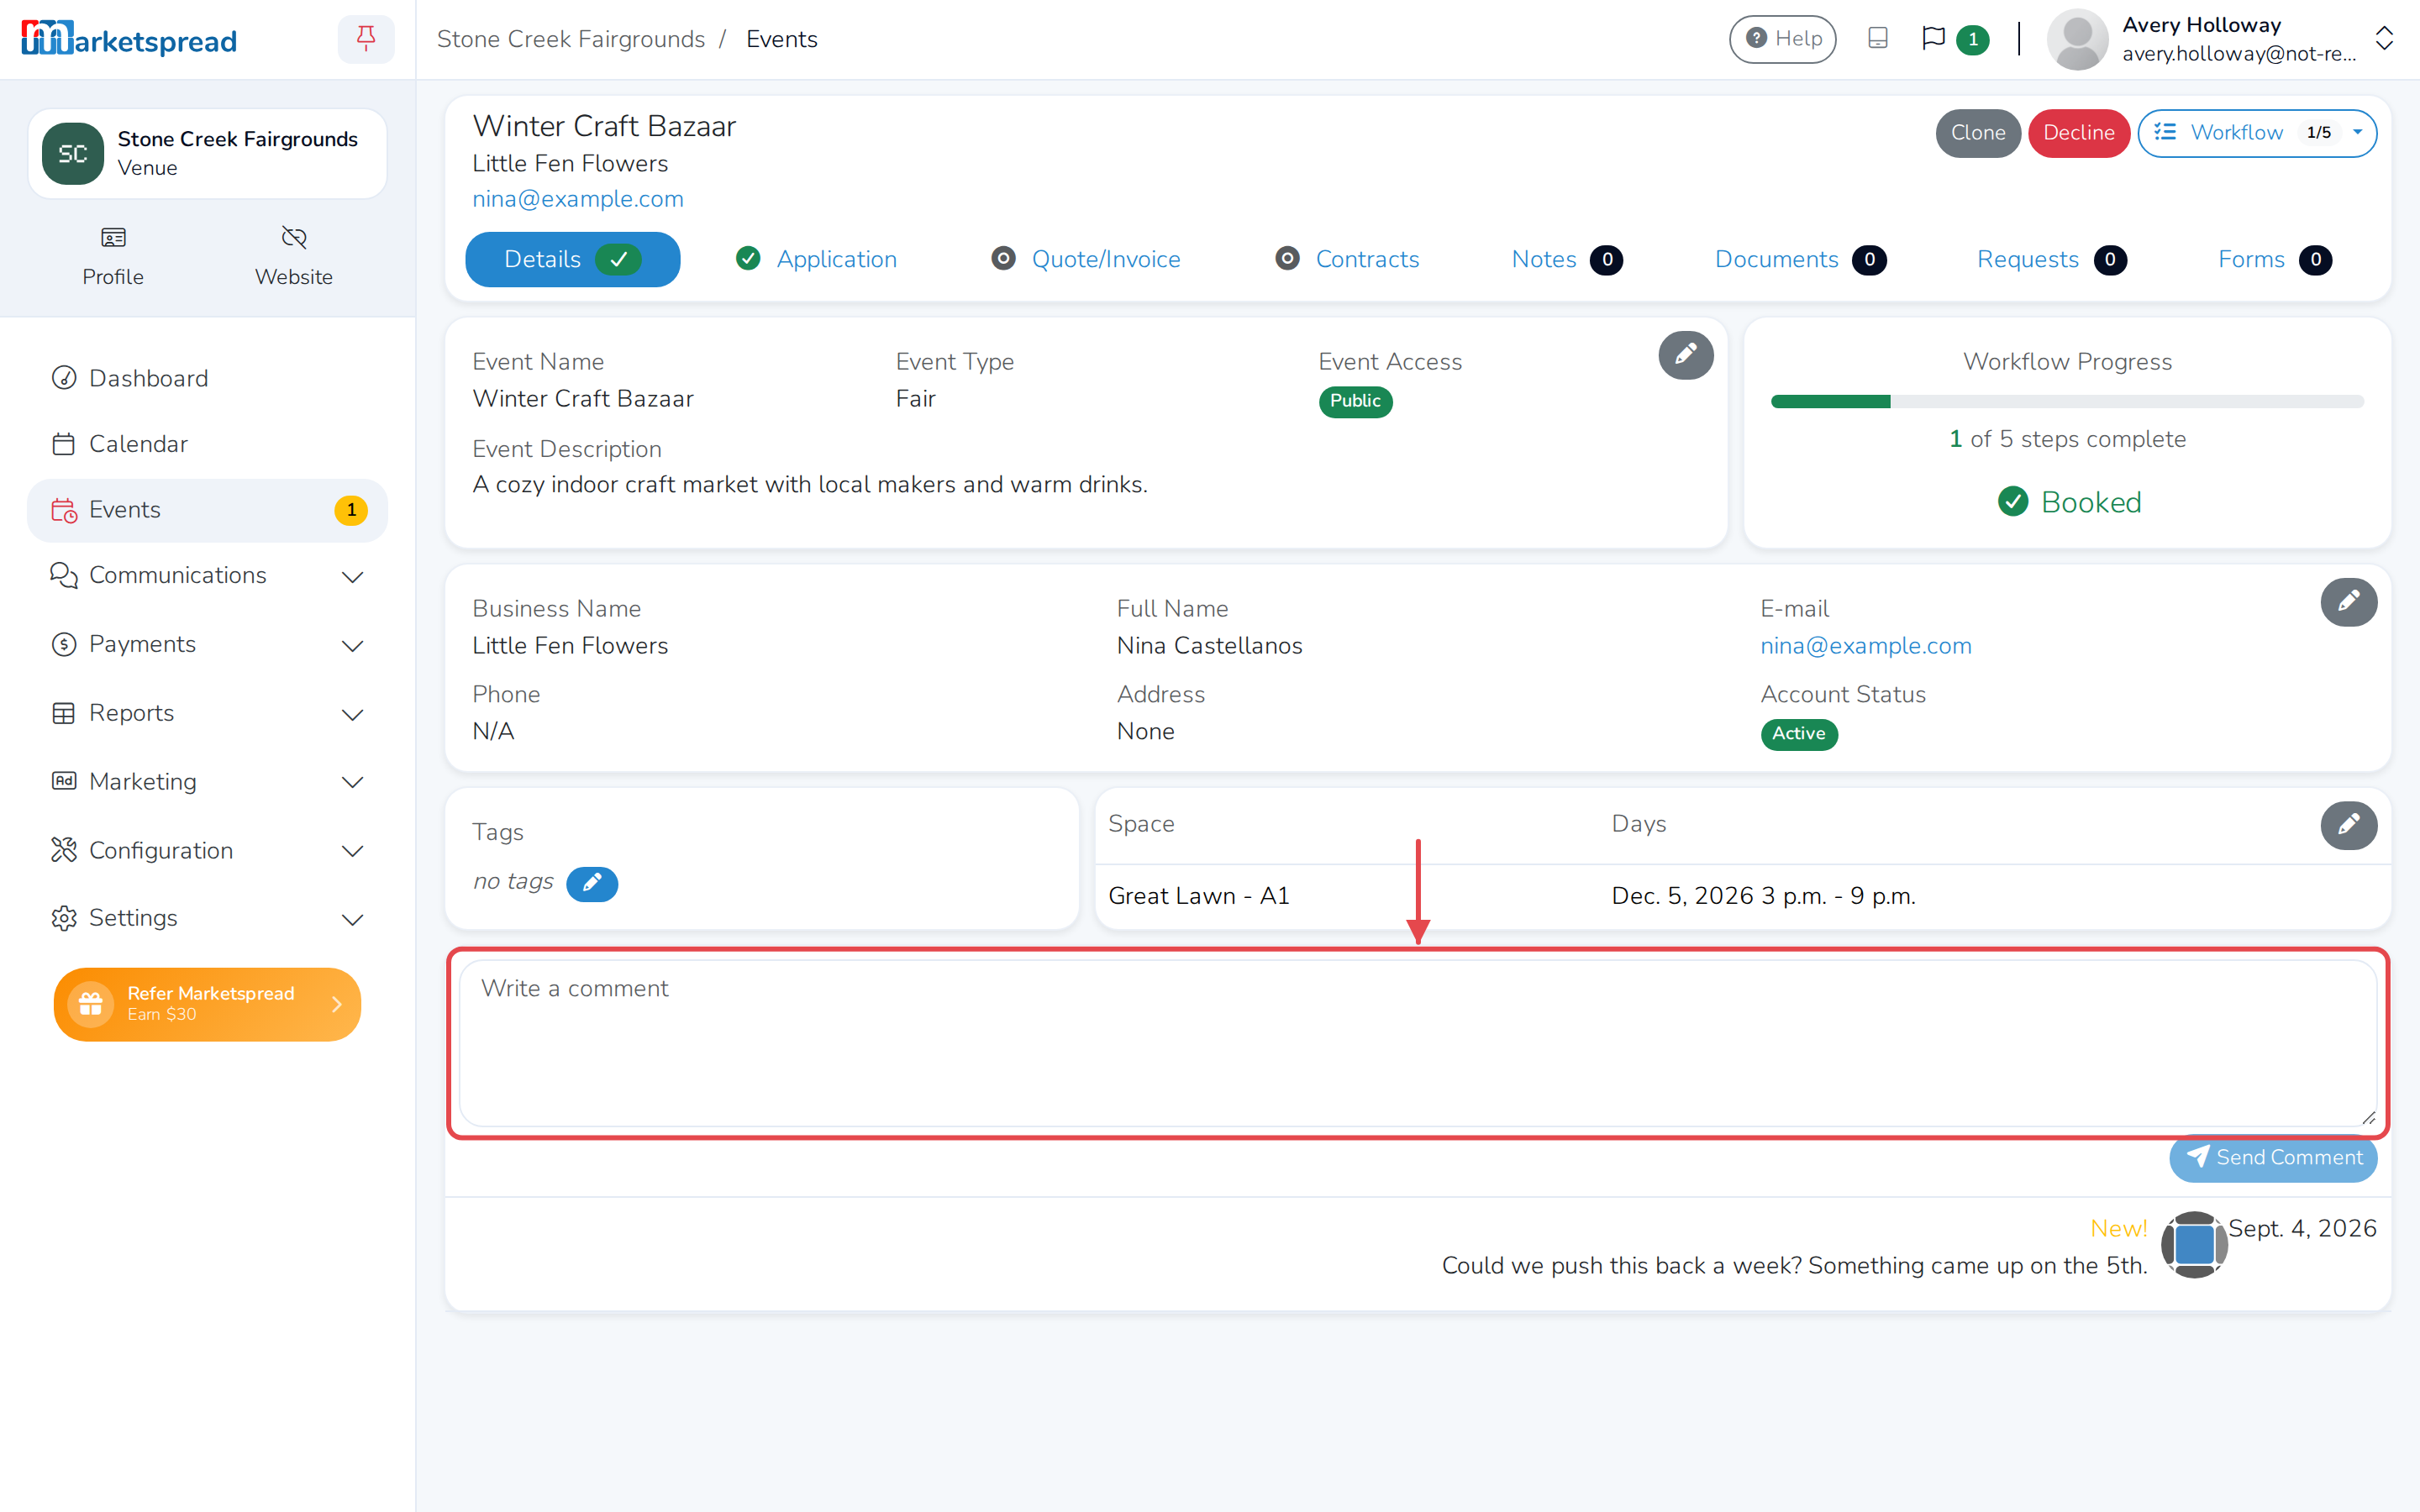Focus the Write a comment field
The width and height of the screenshot is (2420, 1512).
click(x=1418, y=1043)
